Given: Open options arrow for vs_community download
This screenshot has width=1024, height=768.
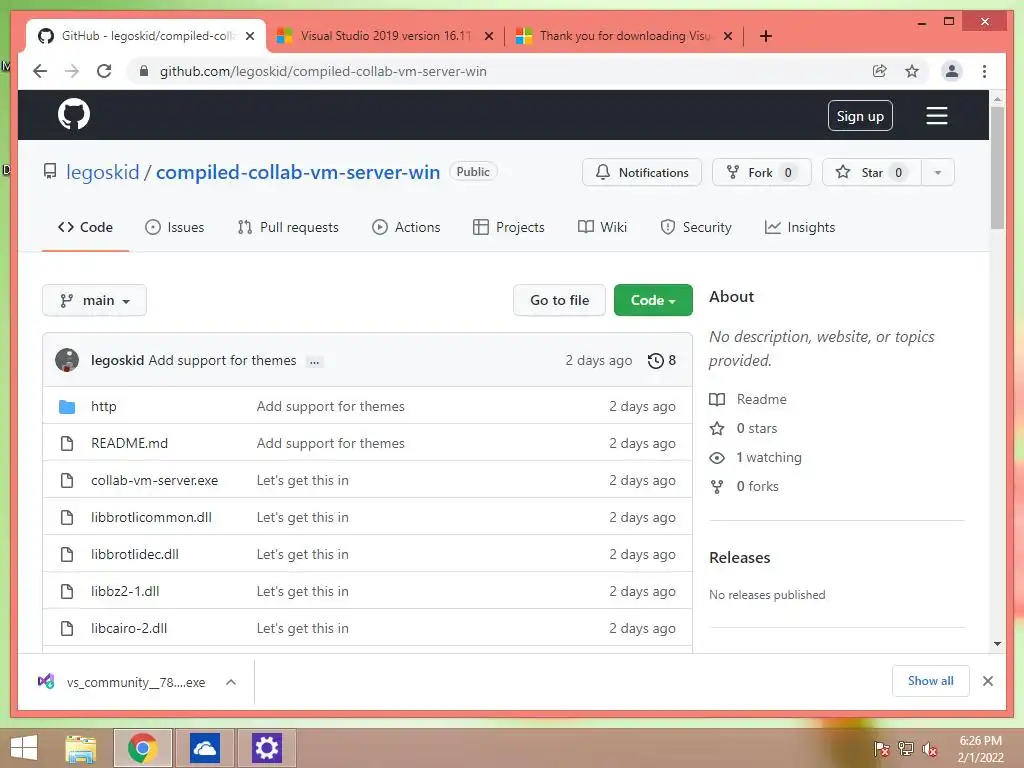Looking at the screenshot, I should coord(231,682).
